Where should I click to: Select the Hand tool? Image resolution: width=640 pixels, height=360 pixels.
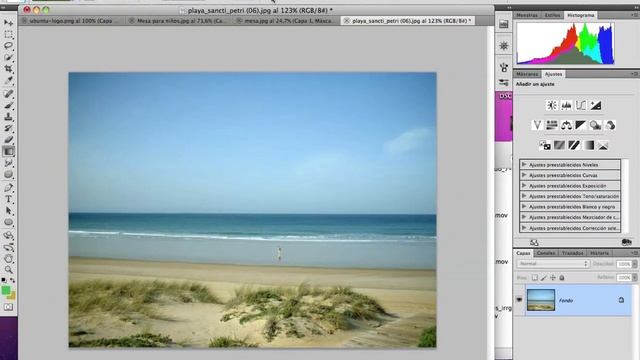9,258
